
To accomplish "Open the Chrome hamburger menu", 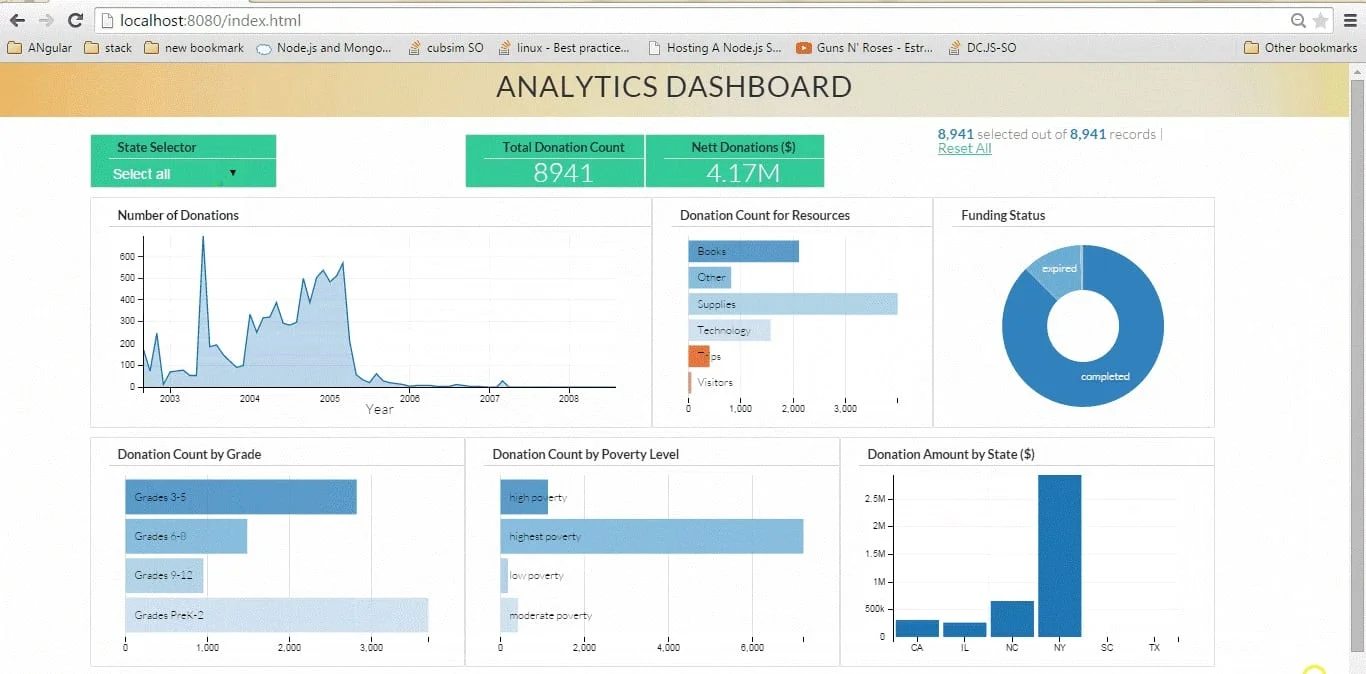I will click(1349, 20).
